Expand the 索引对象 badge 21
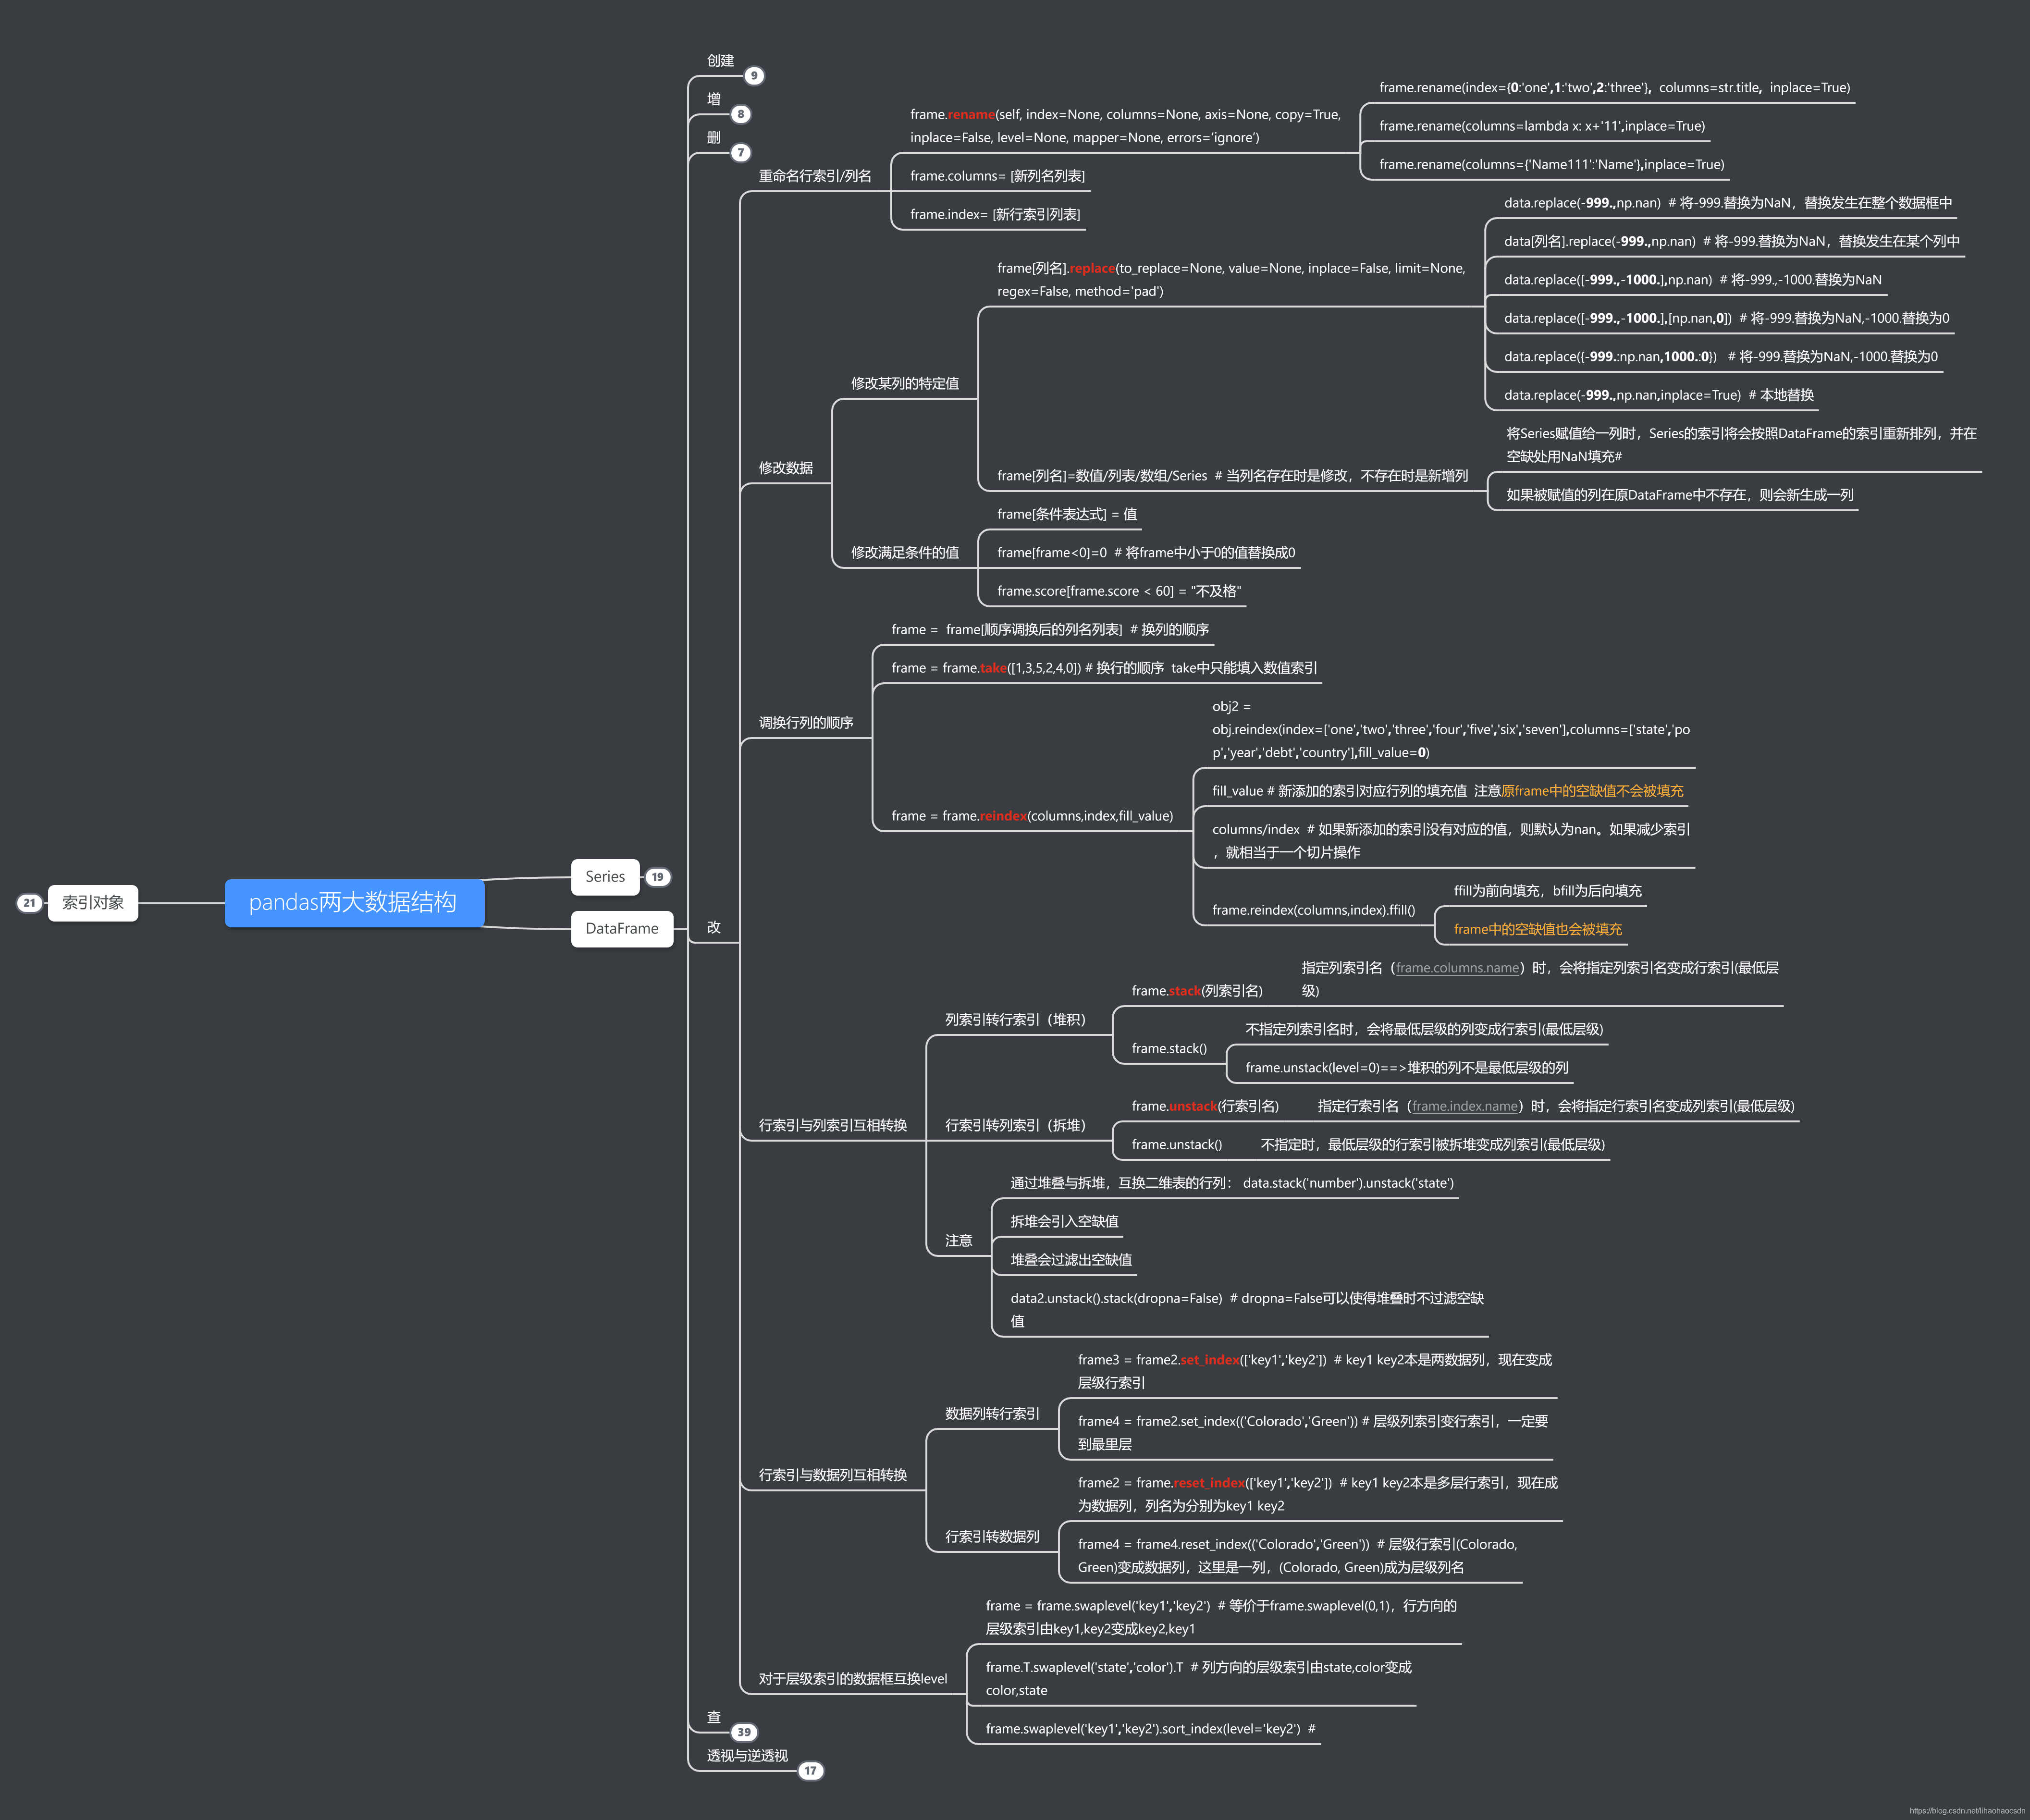This screenshot has width=2030, height=1820. point(29,903)
